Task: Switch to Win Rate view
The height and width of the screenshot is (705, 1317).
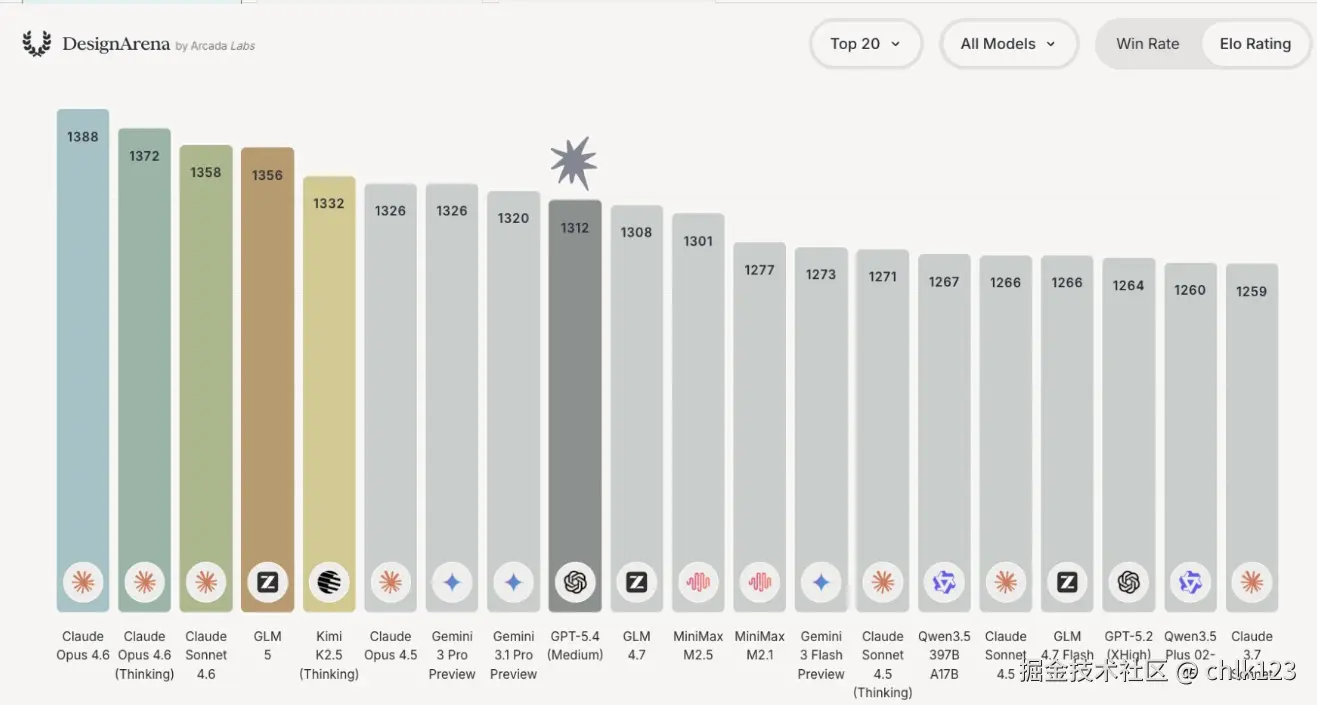Action: [x=1147, y=44]
